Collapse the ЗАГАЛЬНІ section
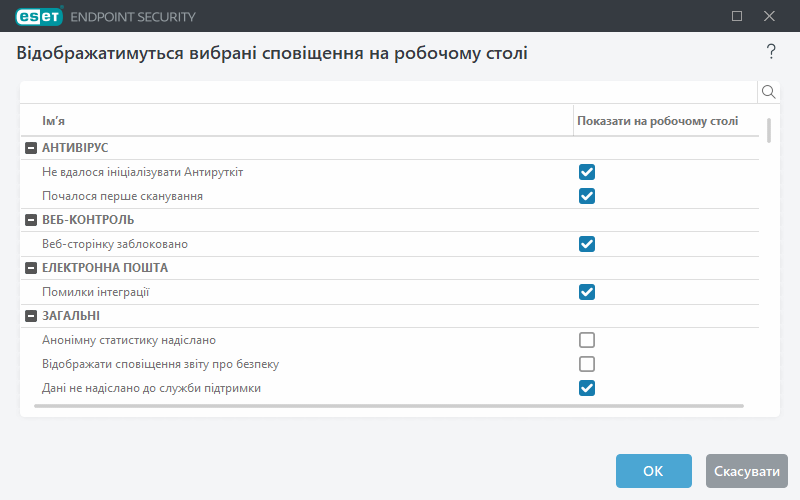Image resolution: width=800 pixels, height=500 pixels. click(30, 316)
